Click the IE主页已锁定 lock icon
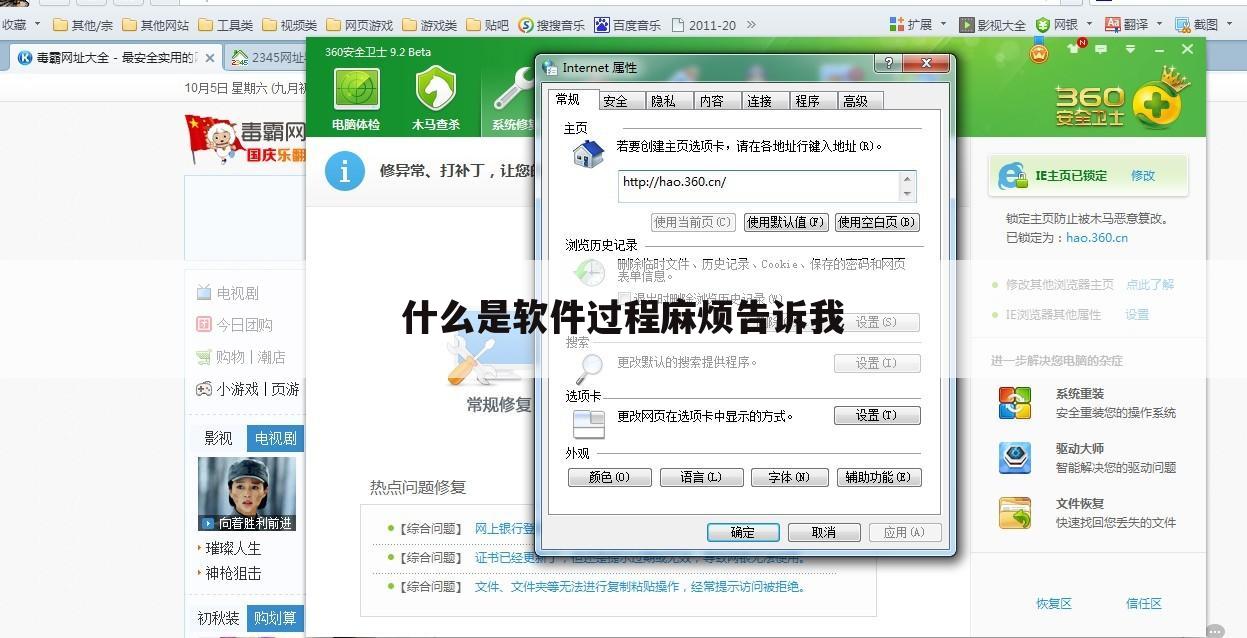Viewport: 1247px width, 638px height. pos(1012,176)
